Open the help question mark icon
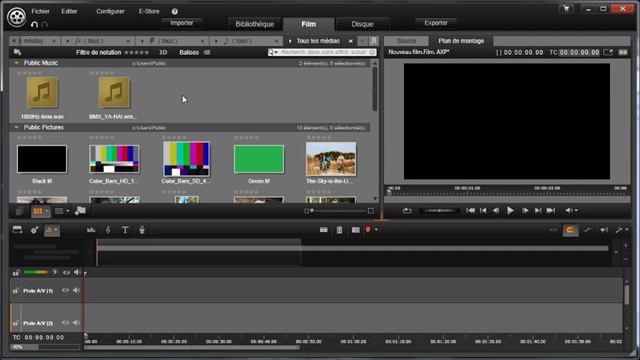 [175, 11]
